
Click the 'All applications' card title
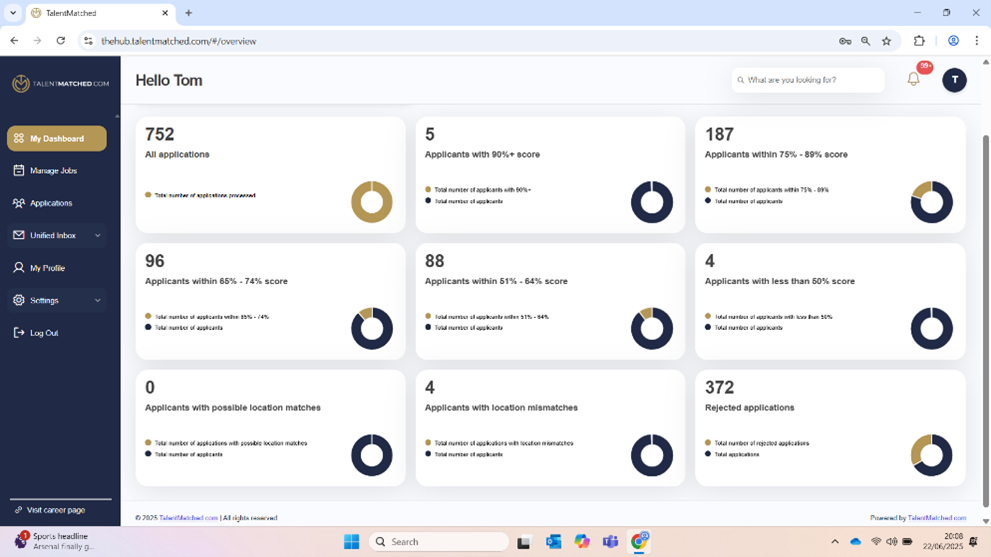177,154
